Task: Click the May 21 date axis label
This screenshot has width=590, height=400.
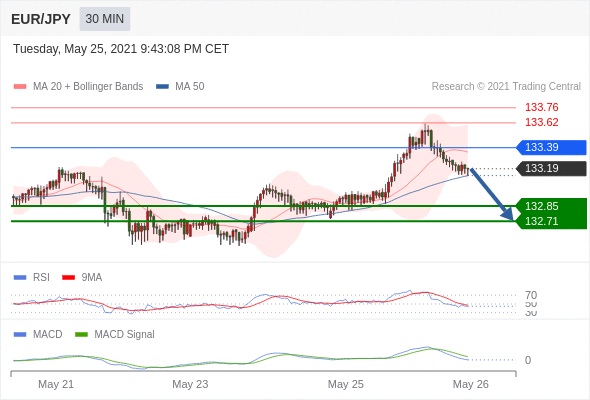Action: 56,384
